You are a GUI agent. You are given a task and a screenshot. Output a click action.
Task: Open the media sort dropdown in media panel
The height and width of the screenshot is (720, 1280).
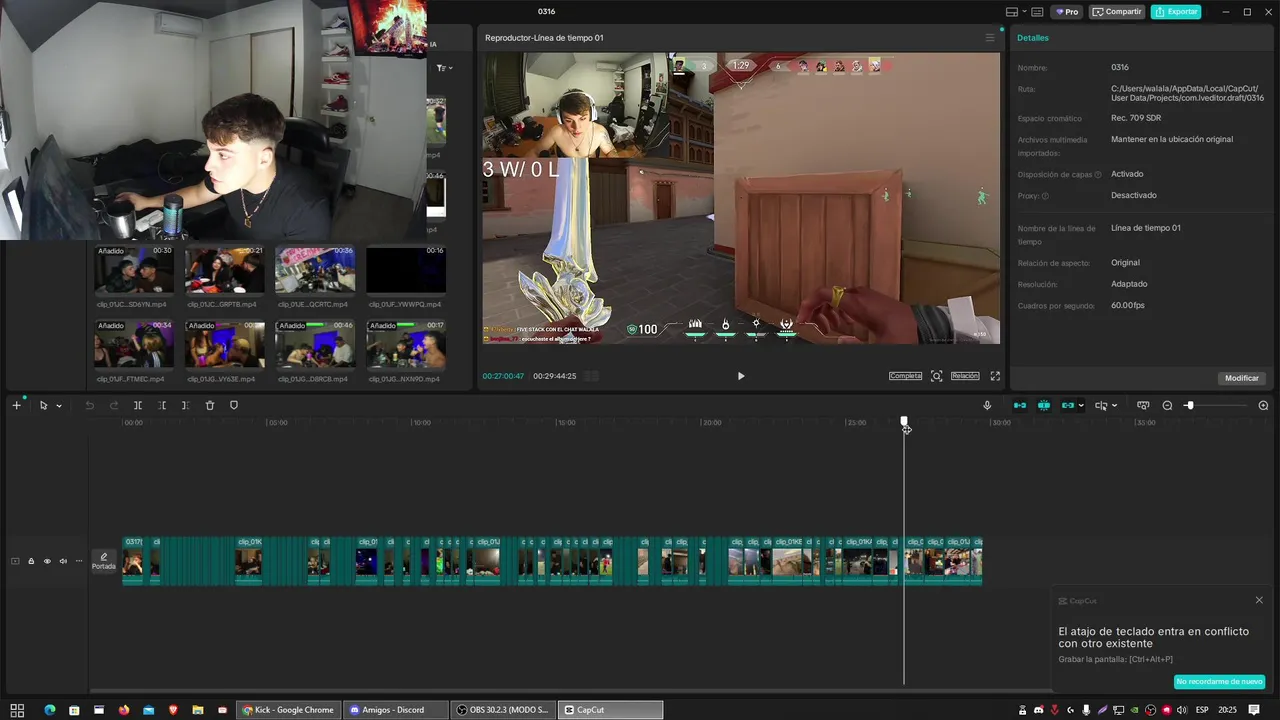(444, 68)
